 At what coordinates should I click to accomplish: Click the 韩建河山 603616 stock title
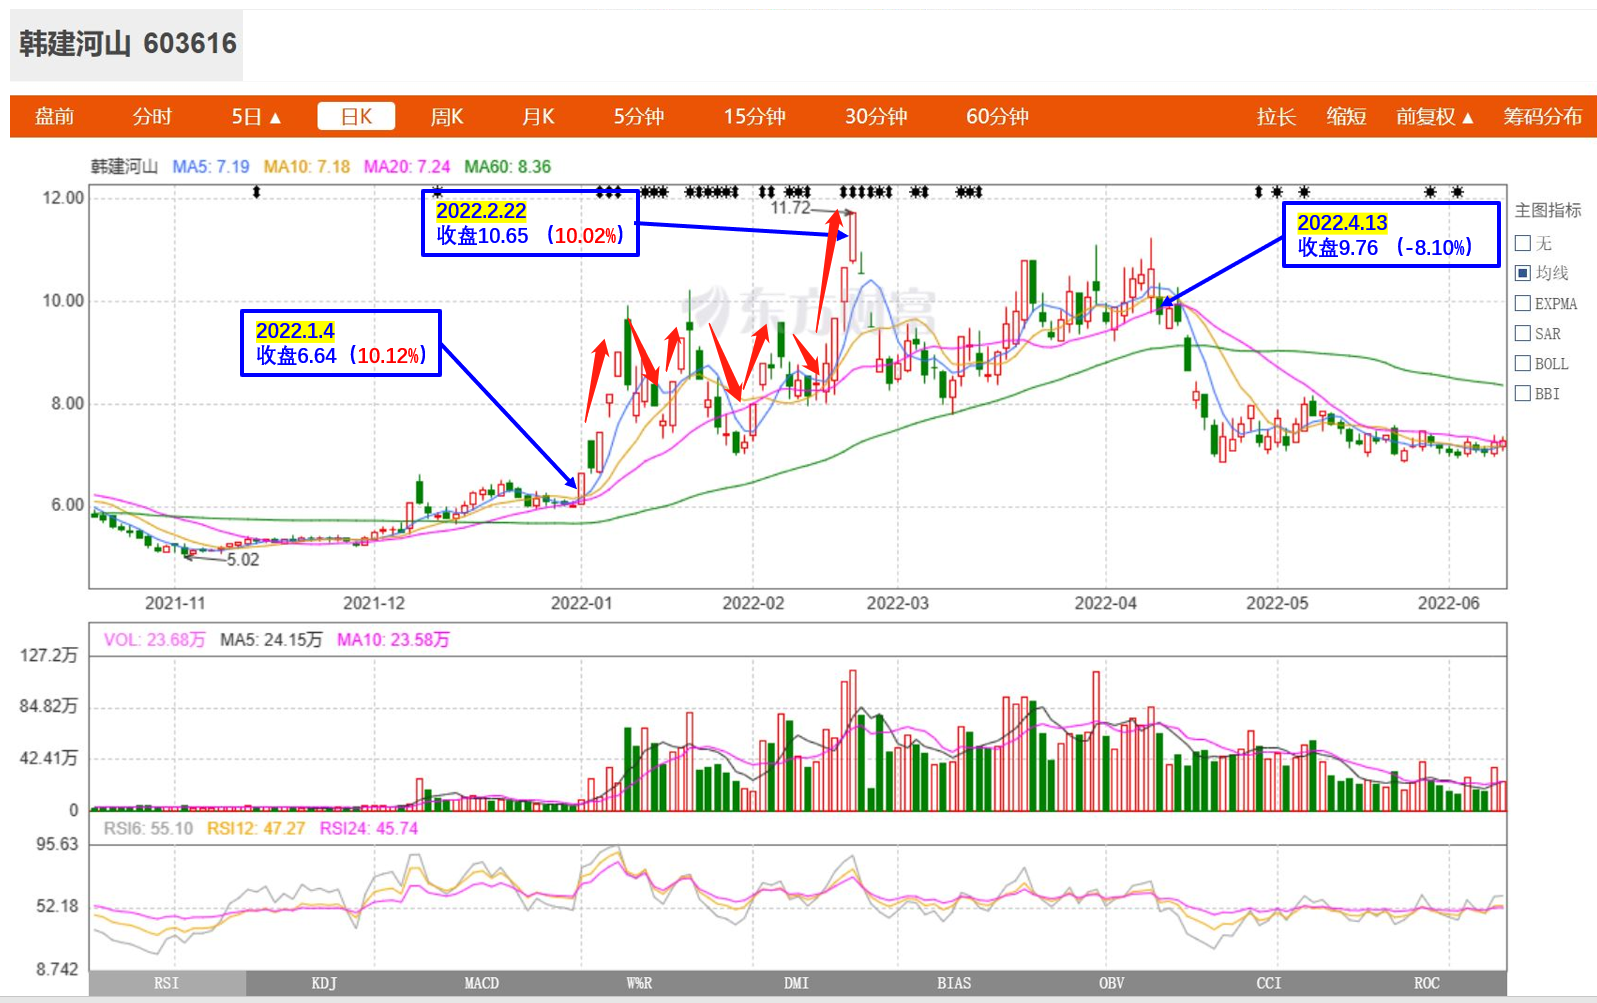coord(127,44)
